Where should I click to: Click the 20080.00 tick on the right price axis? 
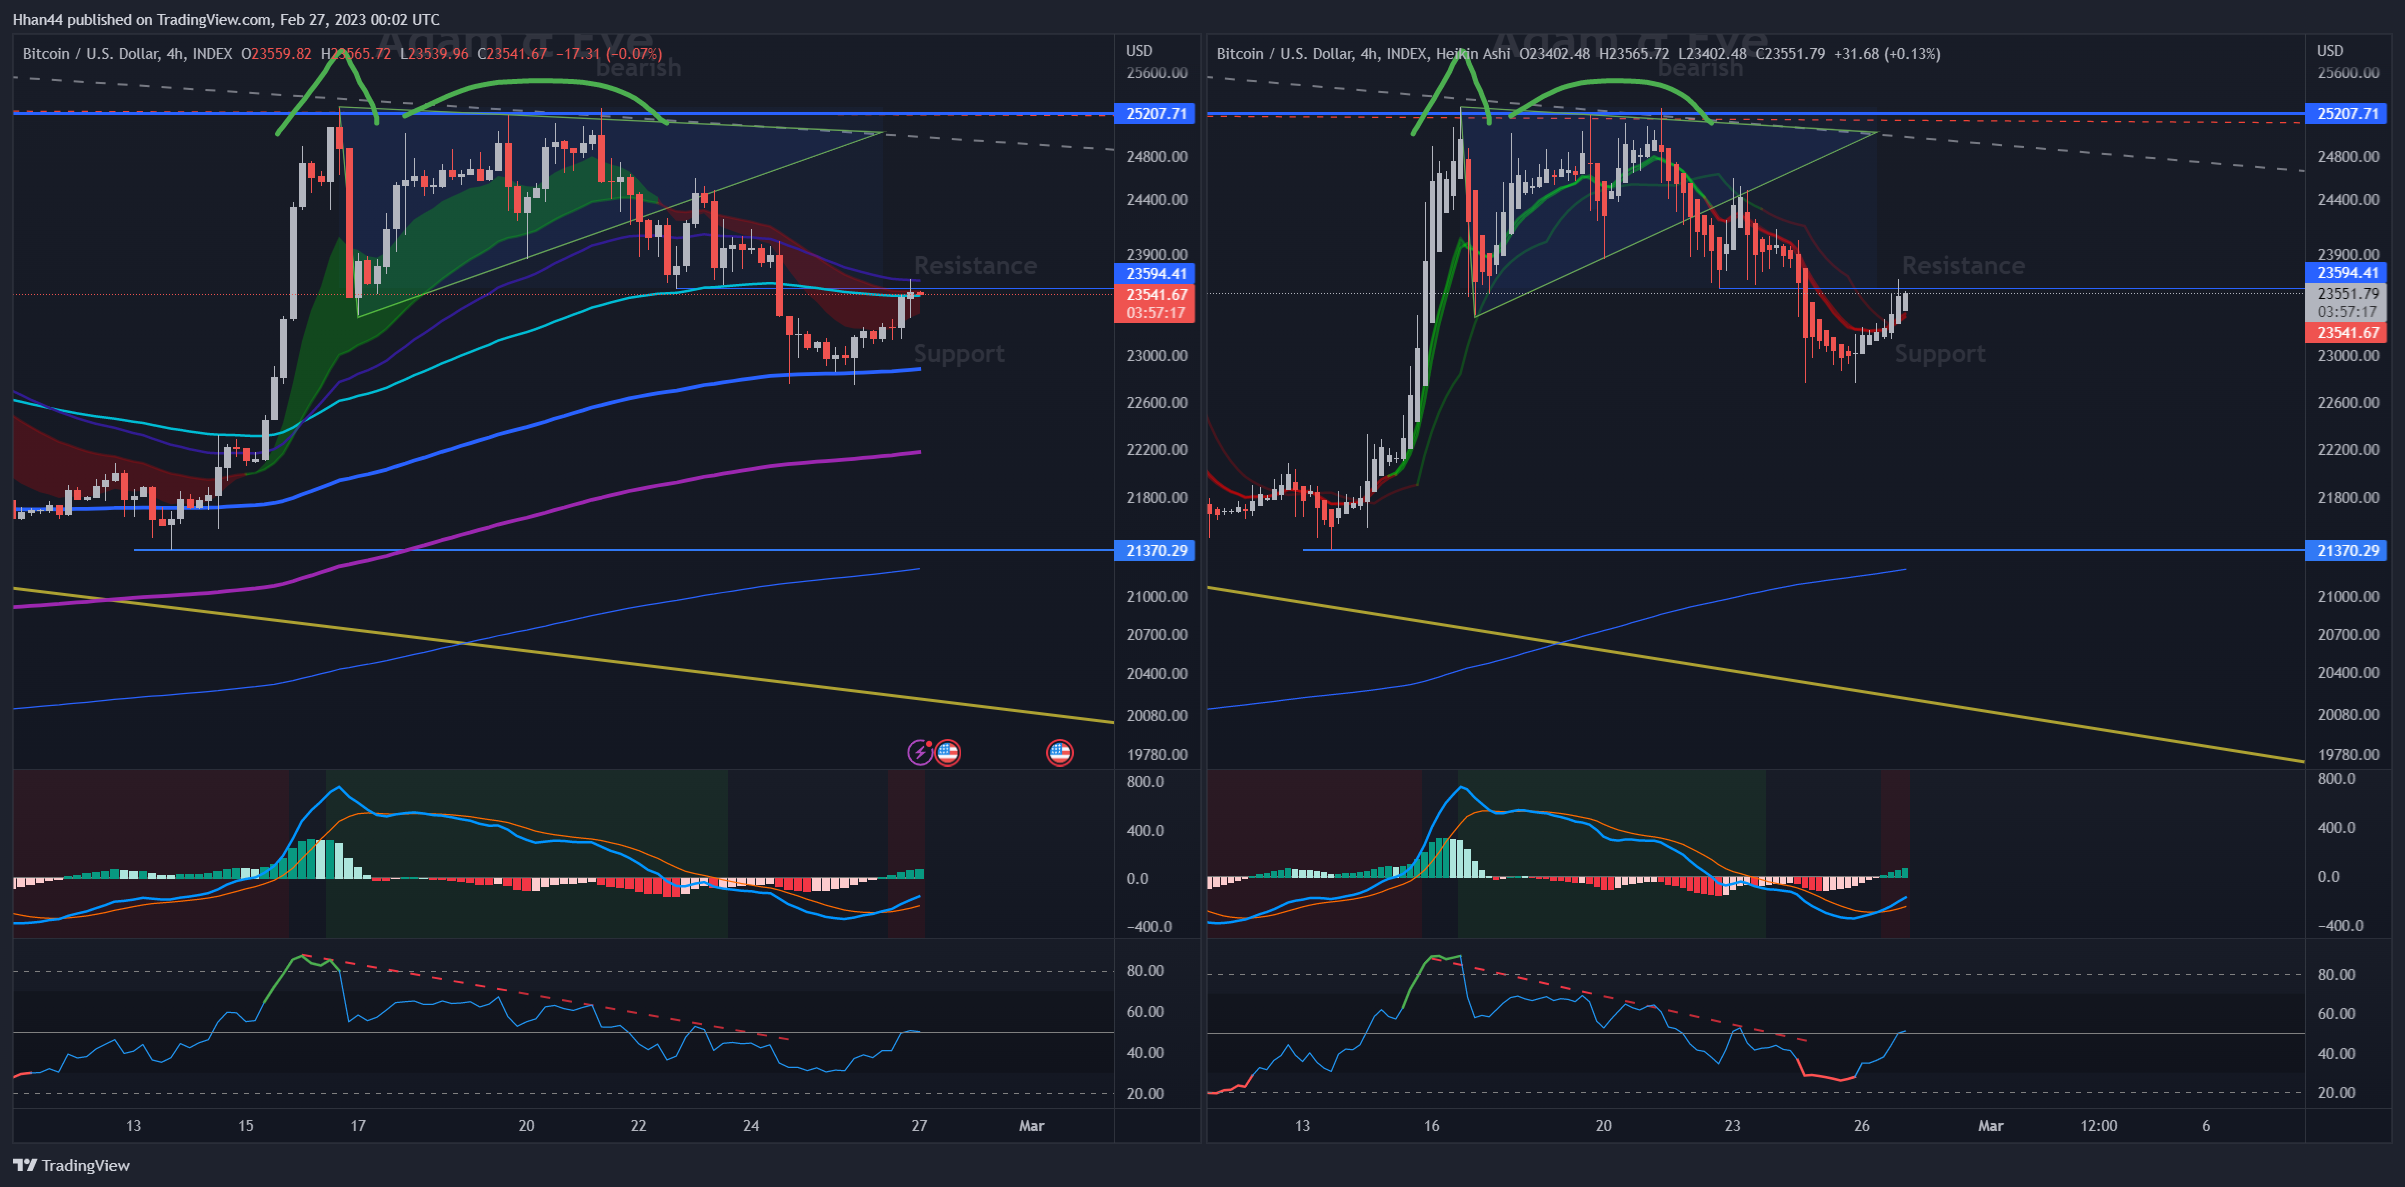(x=2348, y=715)
